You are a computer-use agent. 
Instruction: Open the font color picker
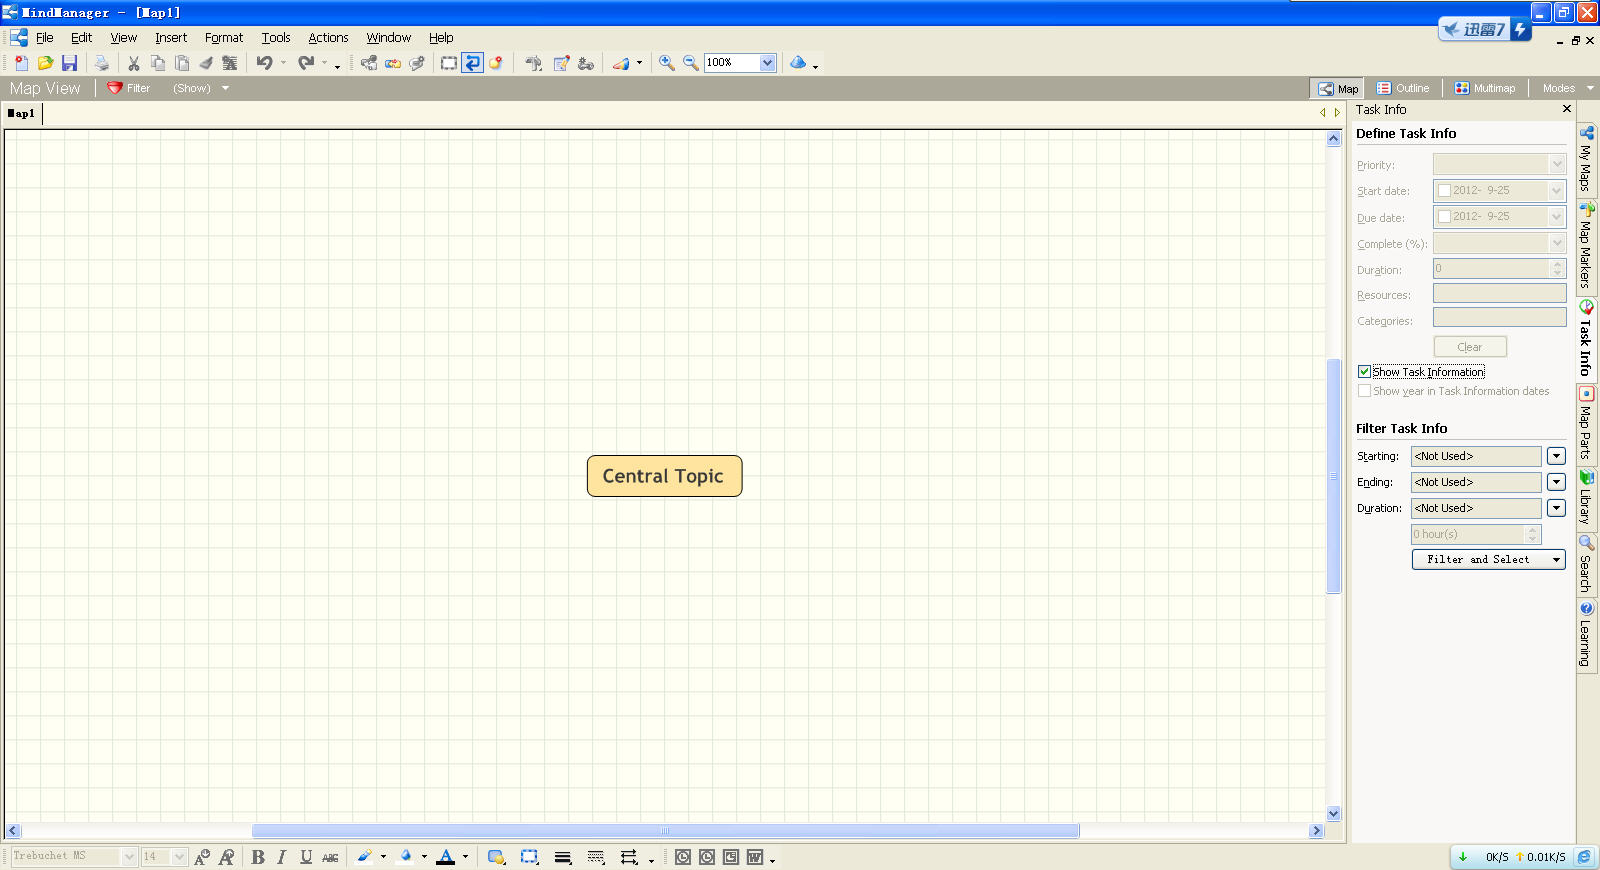(465, 857)
